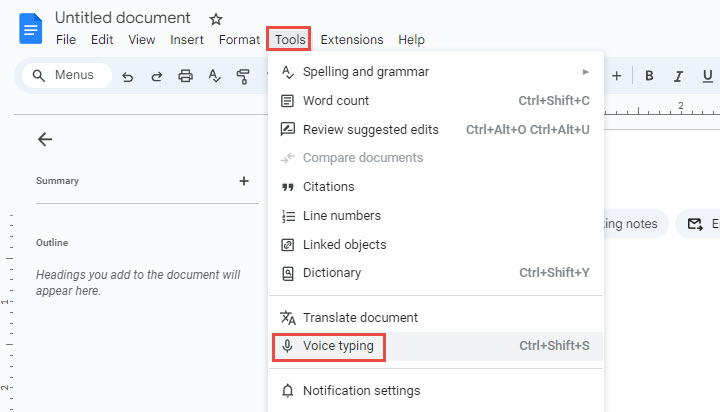Screen dimensions: 720x412
Task: Add a summary with plus icon
Action: coord(244,181)
